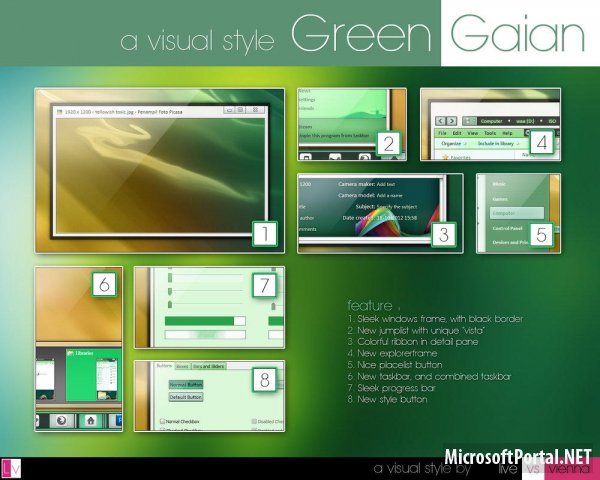Click the Favorites star icon in explorer
This screenshot has width=600, height=480.
coord(445,157)
